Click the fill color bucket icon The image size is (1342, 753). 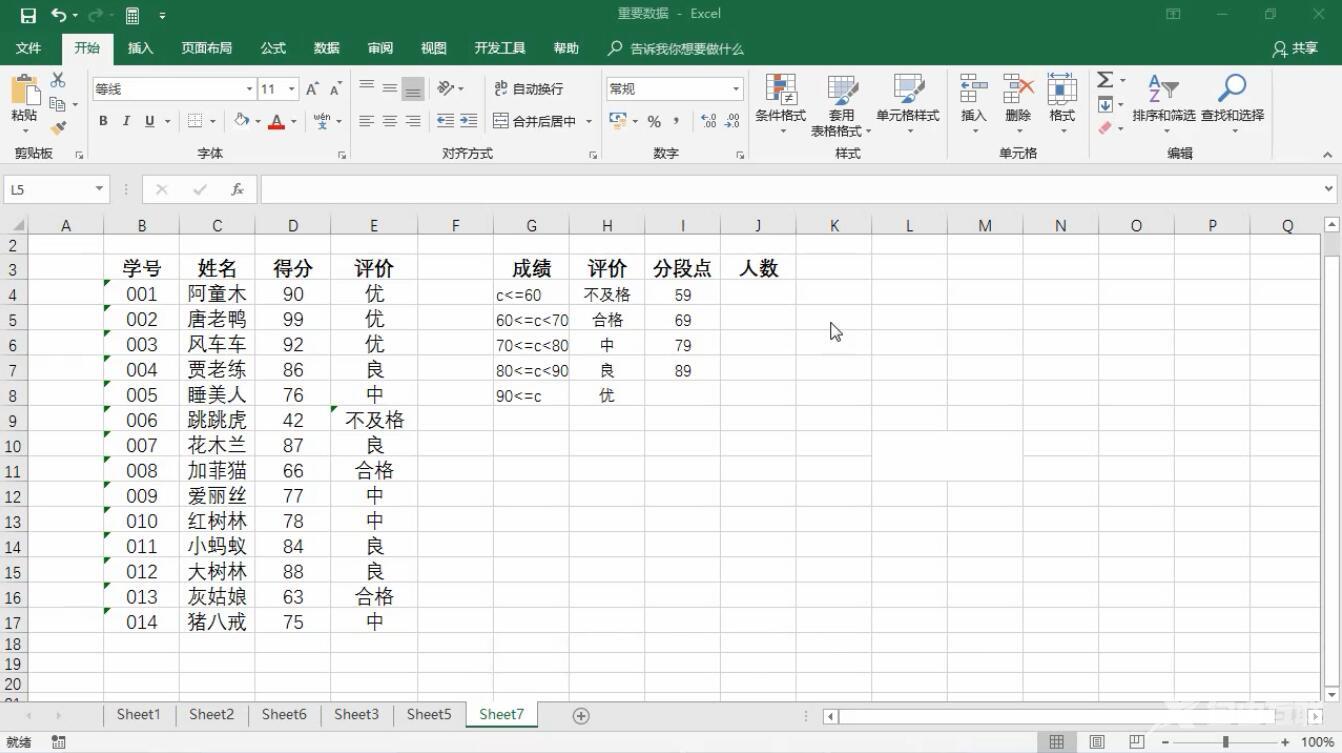[241, 121]
